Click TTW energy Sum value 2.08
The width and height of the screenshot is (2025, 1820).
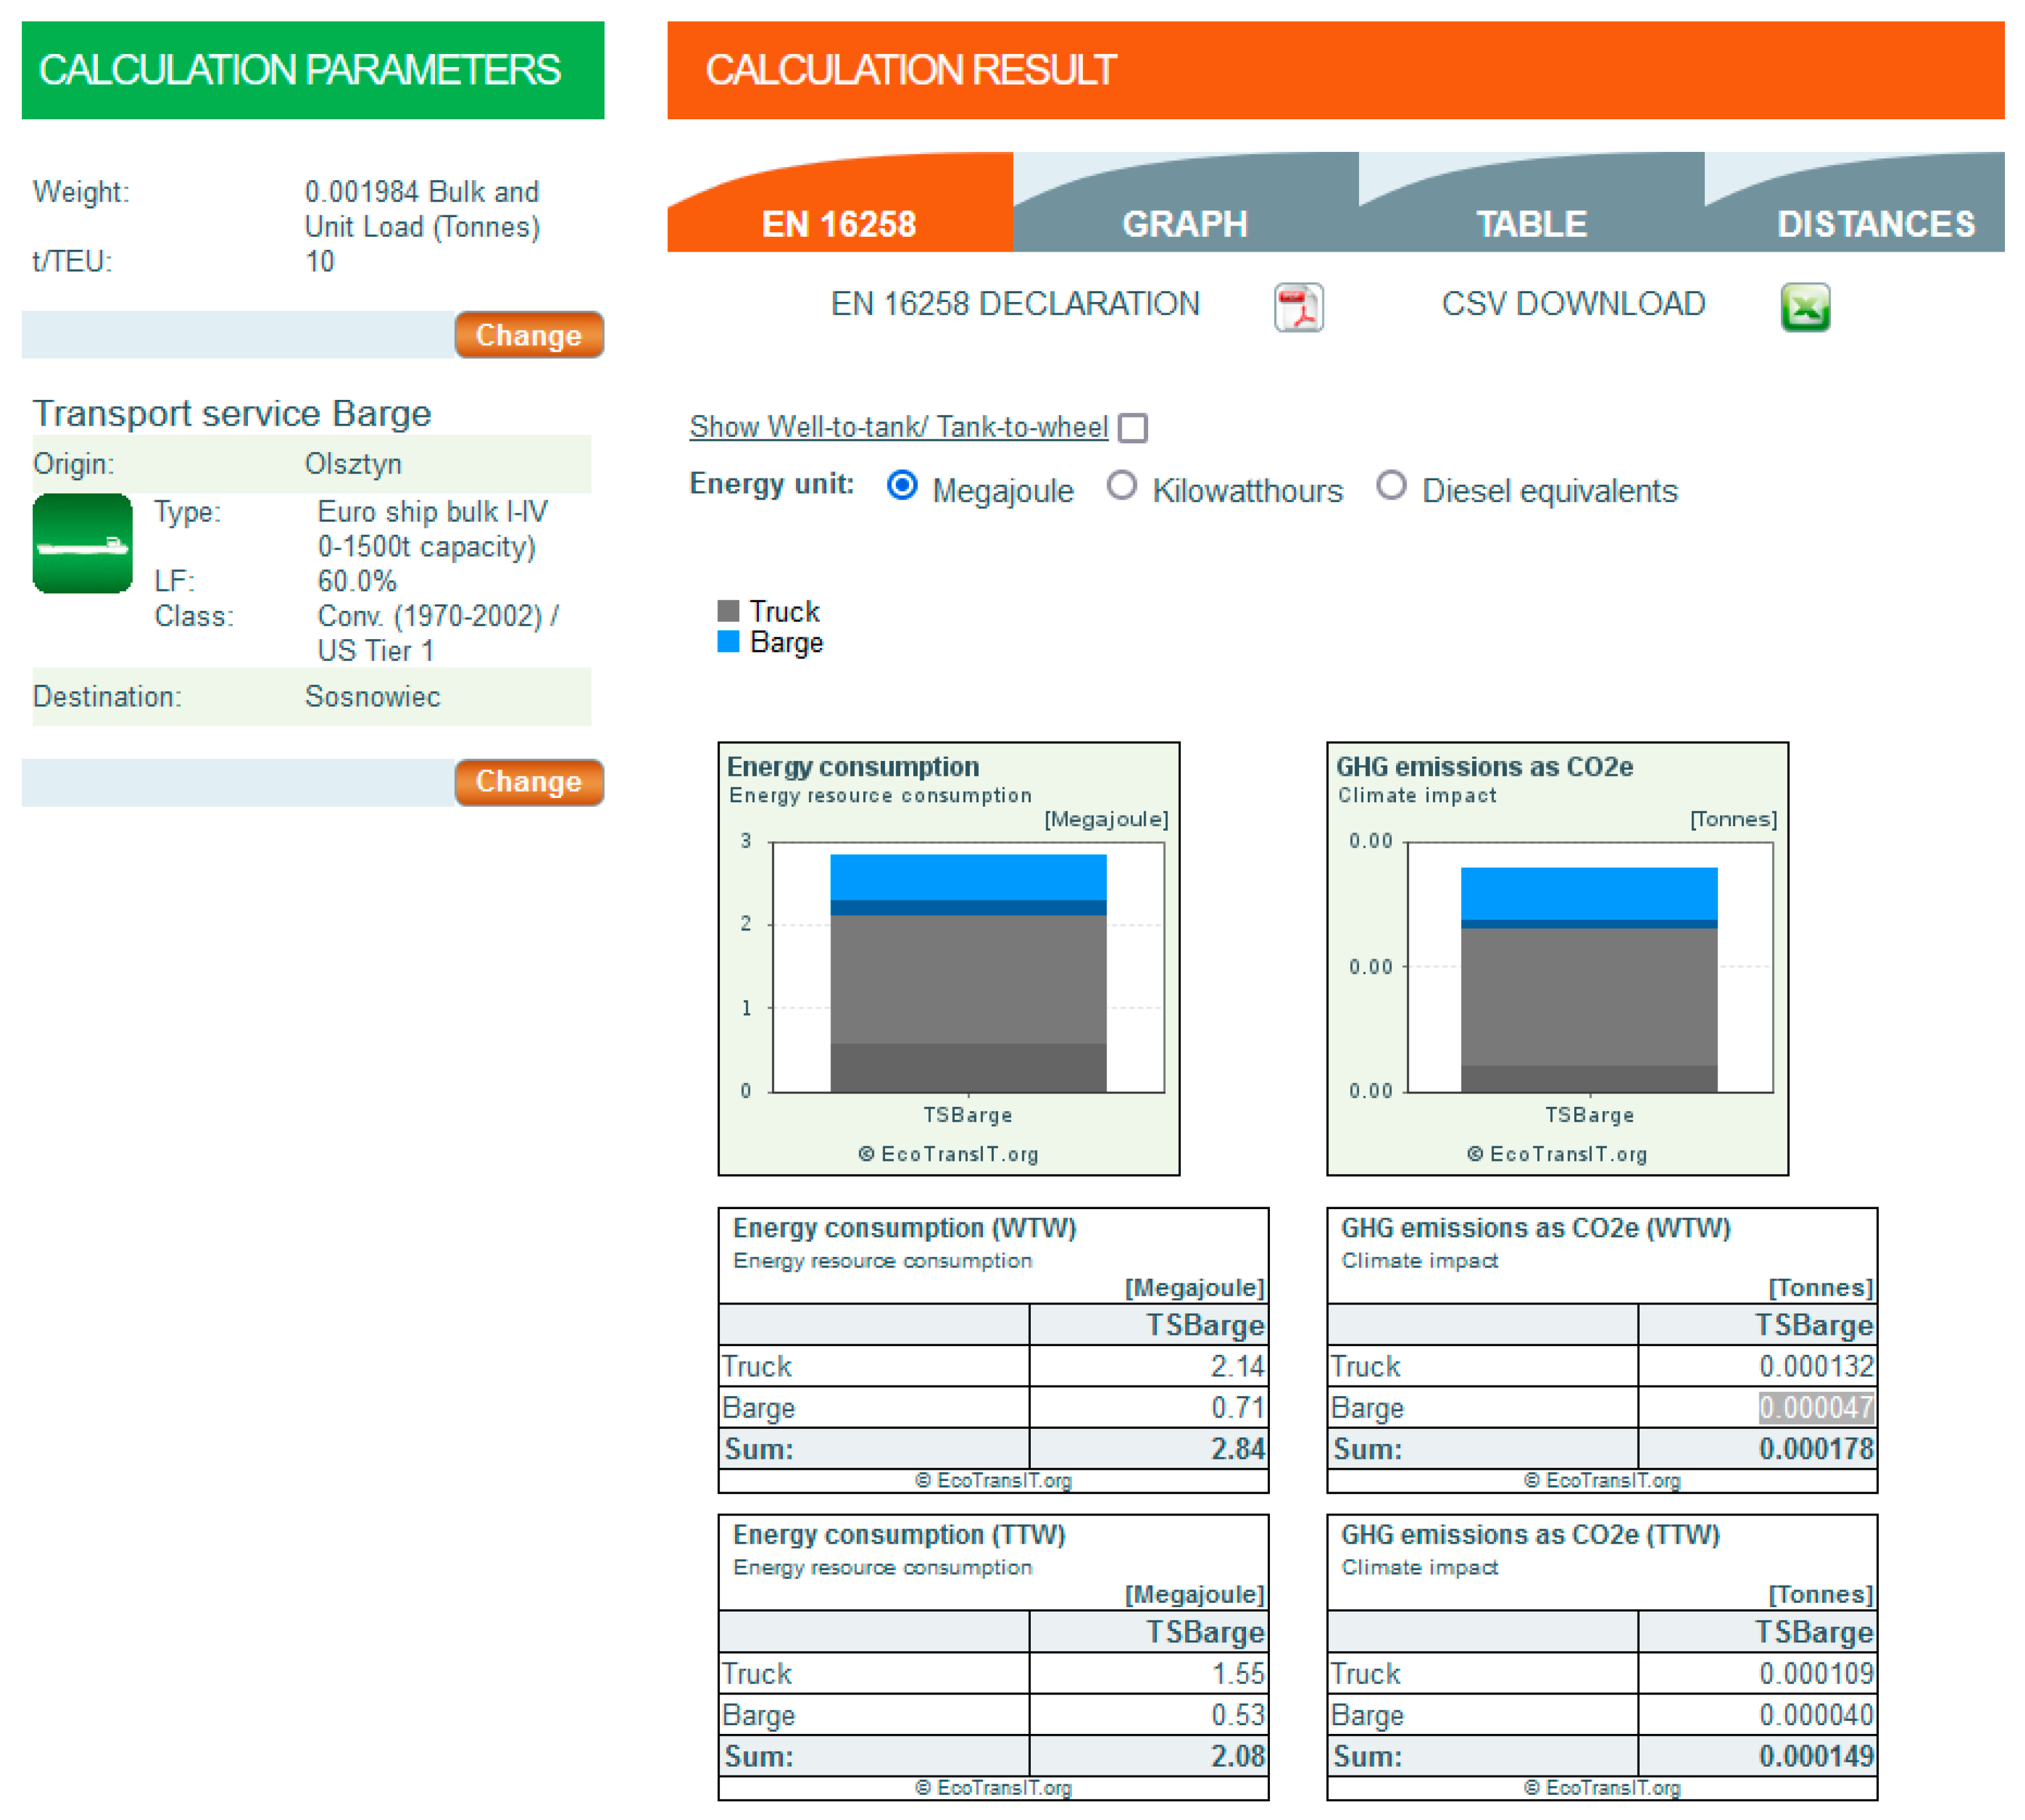click(x=1238, y=1756)
